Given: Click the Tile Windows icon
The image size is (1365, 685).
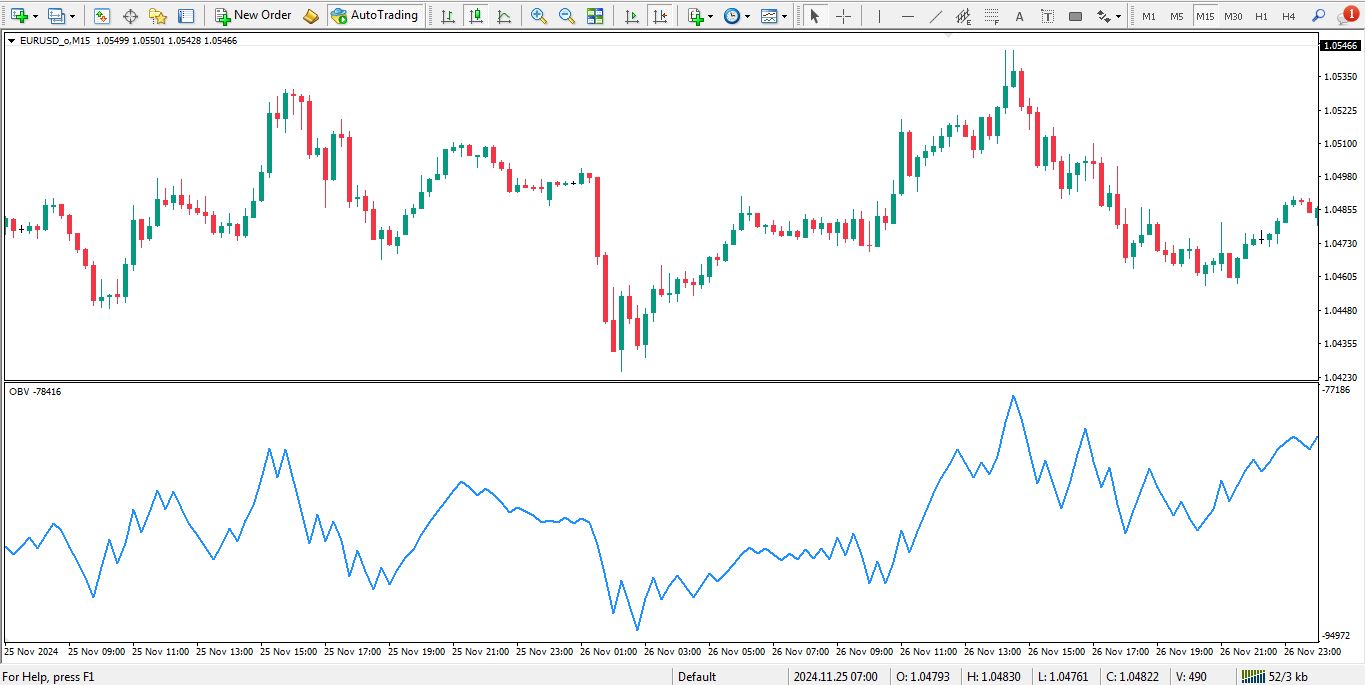Looking at the screenshot, I should (x=595, y=16).
